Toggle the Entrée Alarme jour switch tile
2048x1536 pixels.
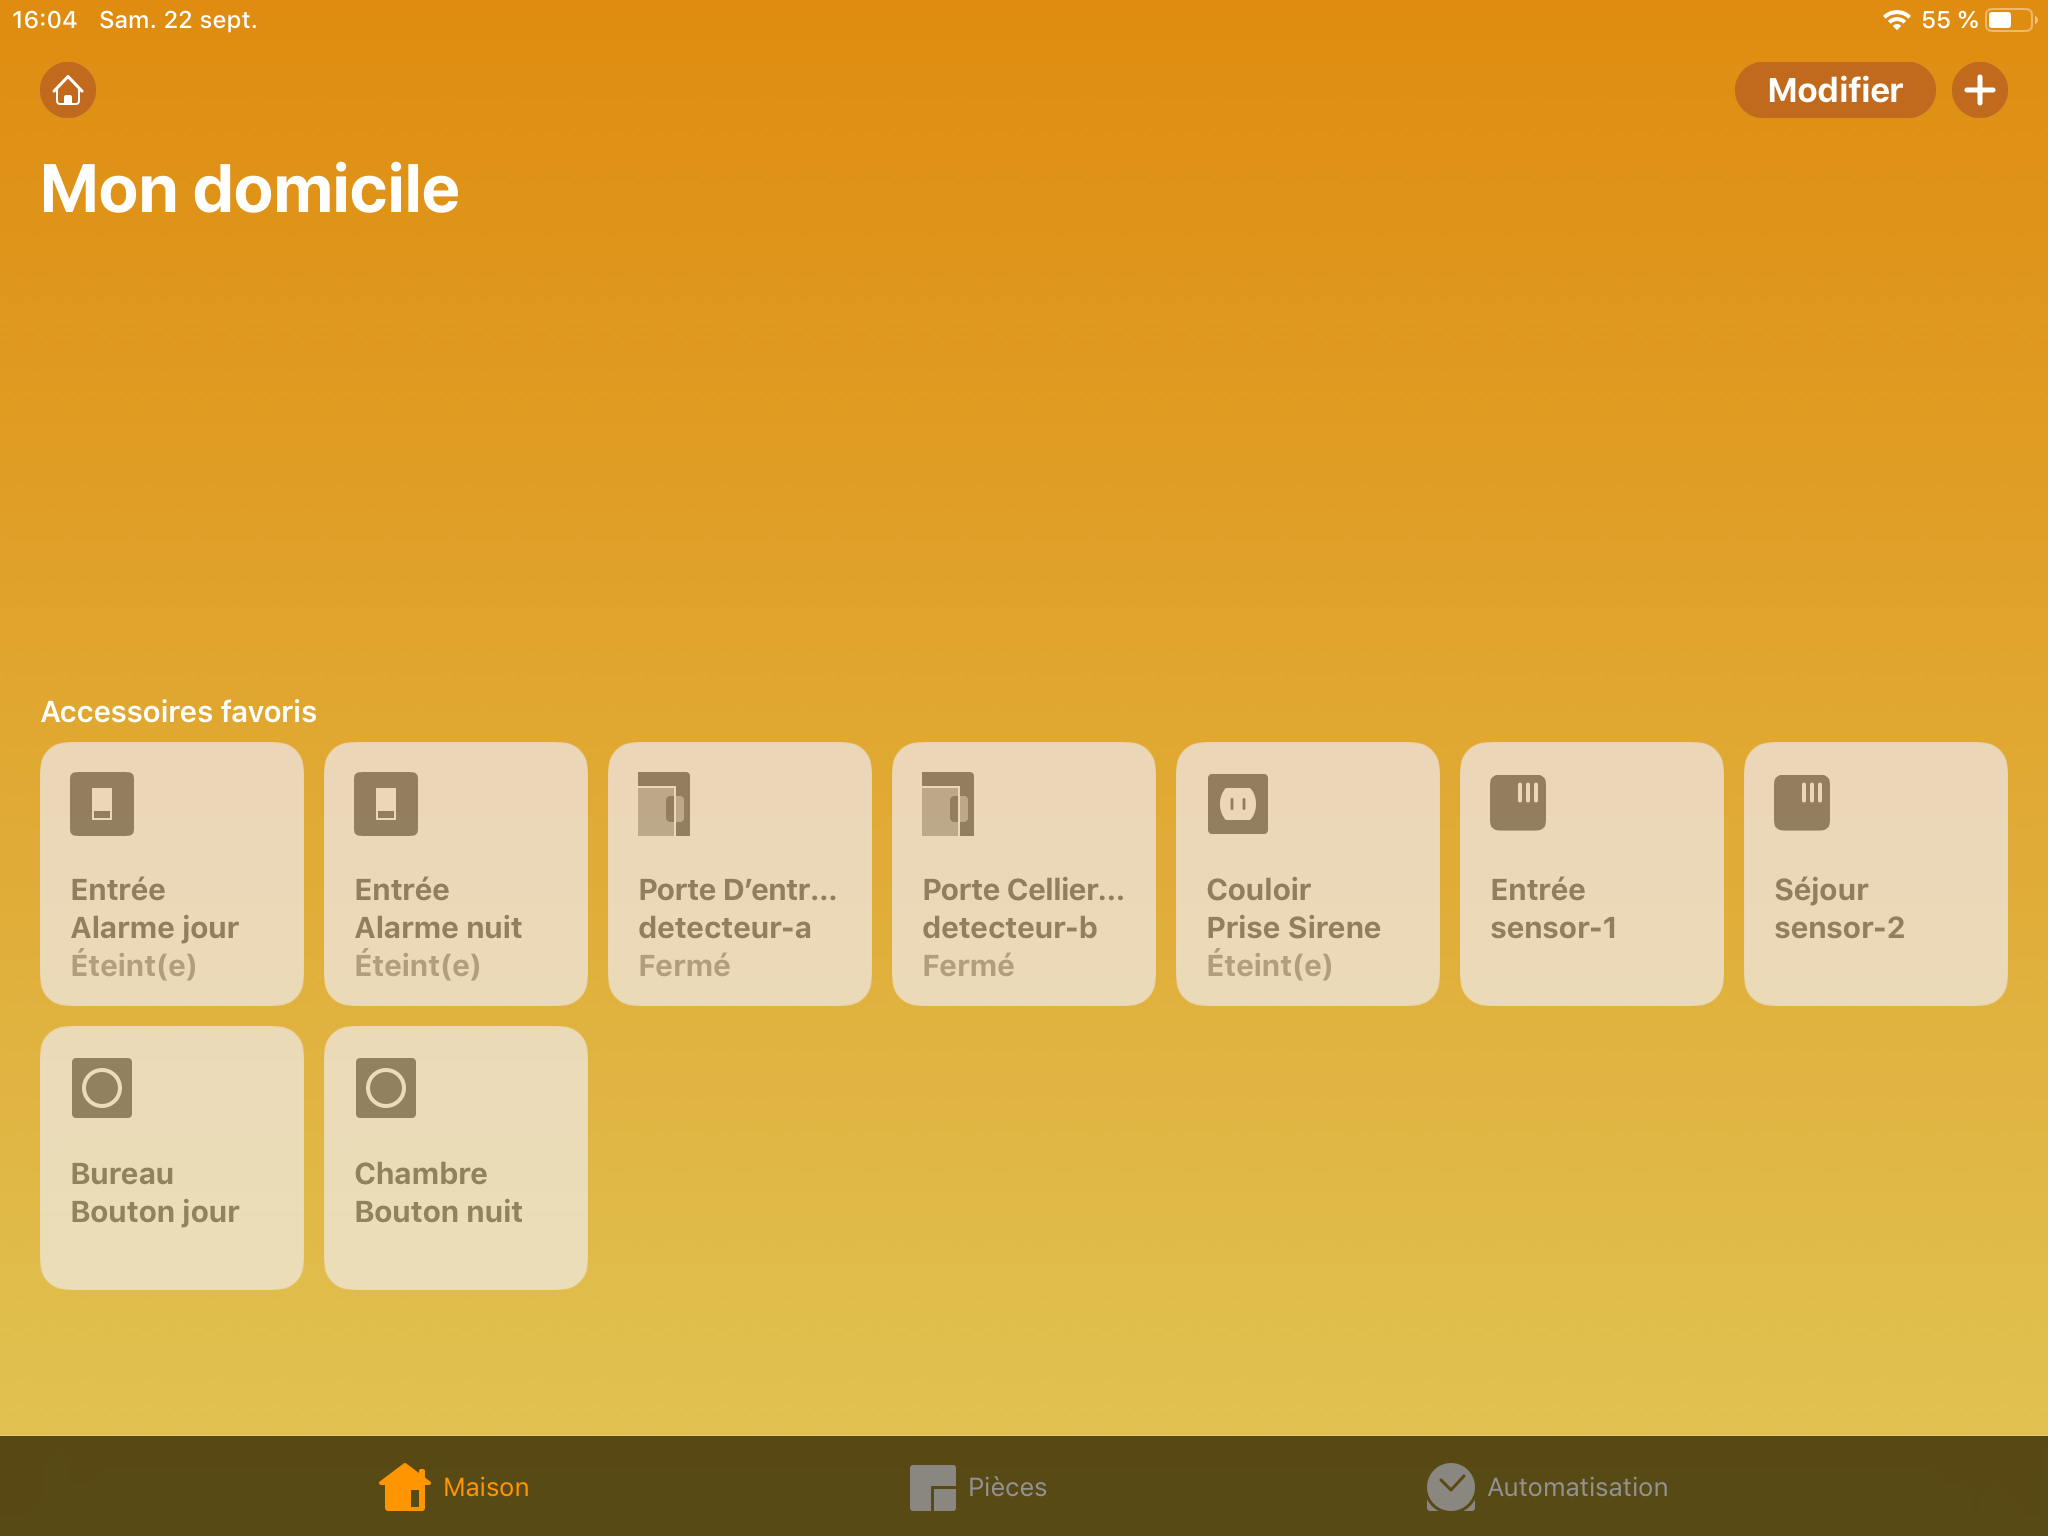click(171, 873)
